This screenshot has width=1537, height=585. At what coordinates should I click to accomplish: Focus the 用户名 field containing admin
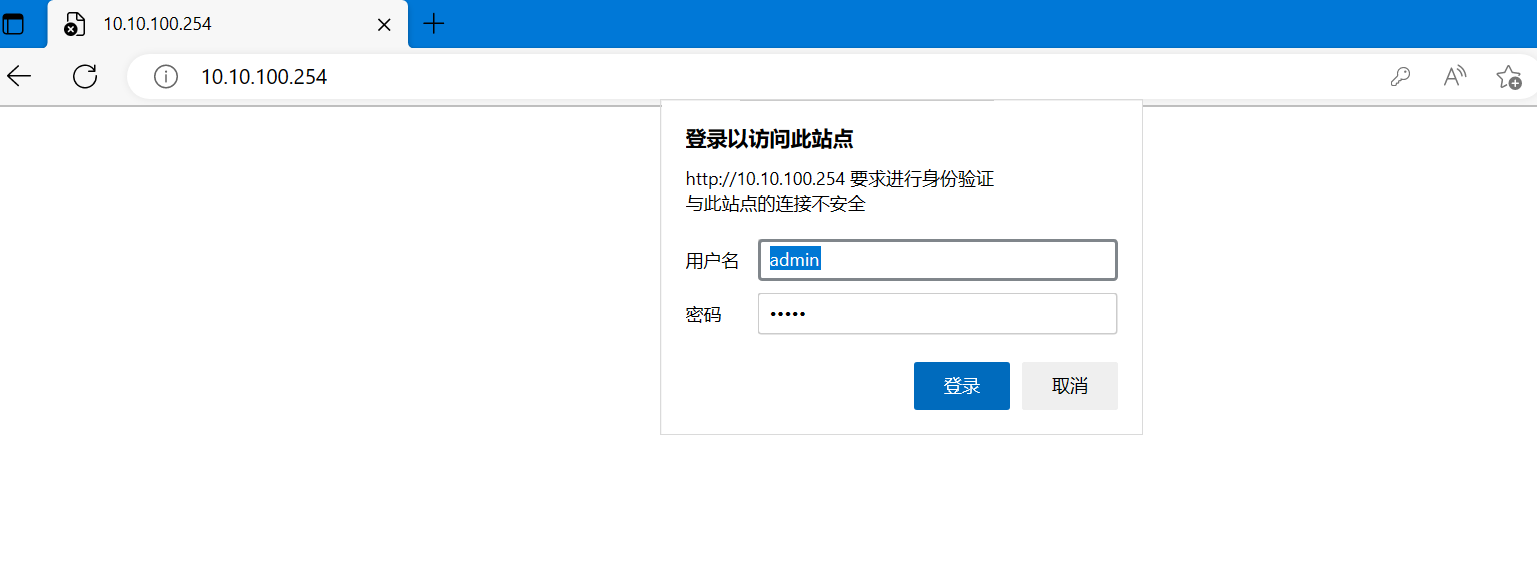[x=937, y=260]
